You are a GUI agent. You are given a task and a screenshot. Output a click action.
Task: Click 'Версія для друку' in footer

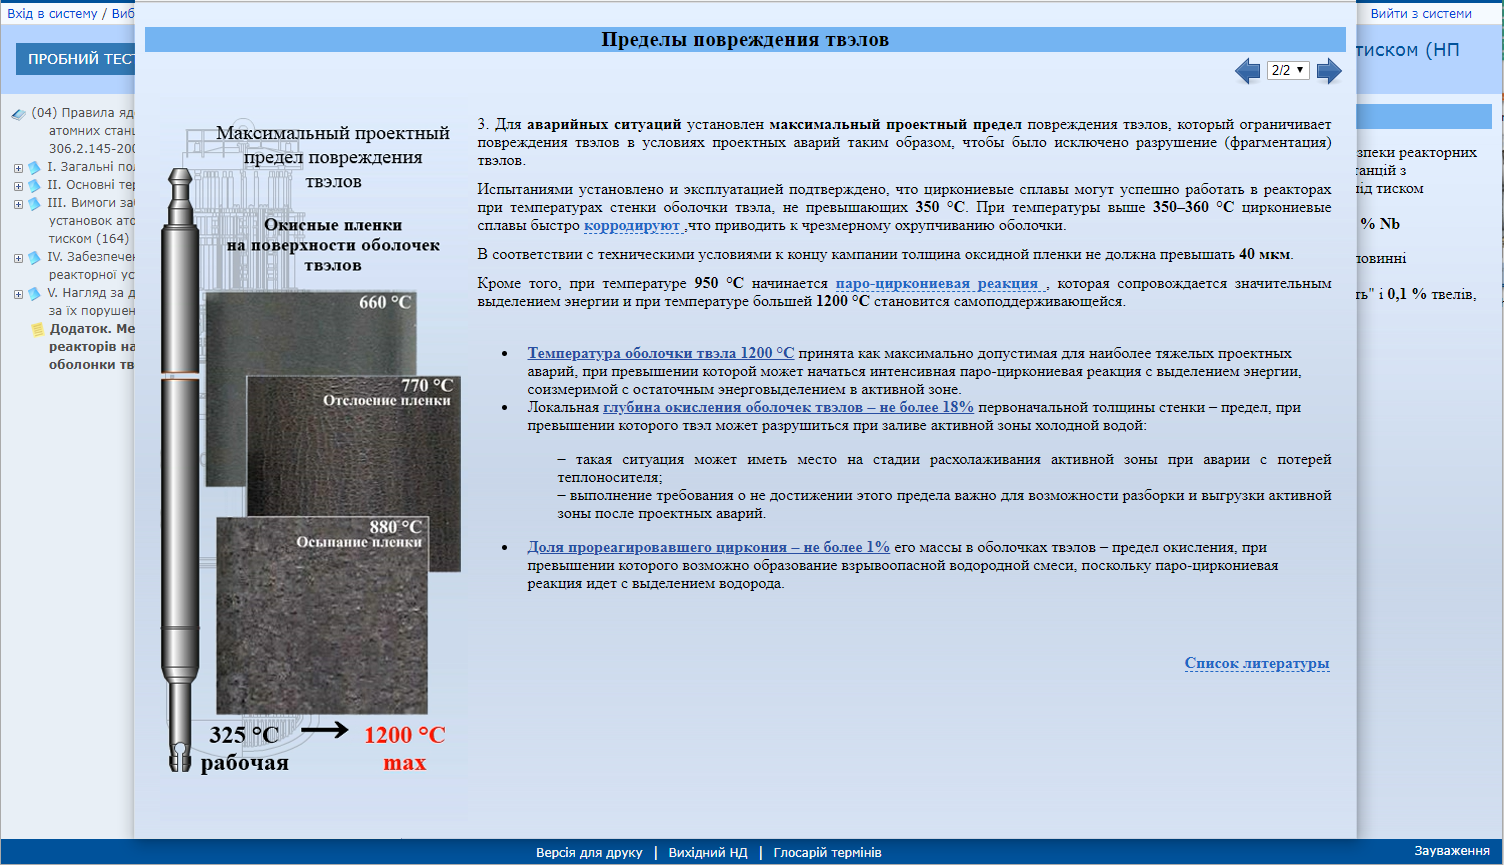coord(589,853)
